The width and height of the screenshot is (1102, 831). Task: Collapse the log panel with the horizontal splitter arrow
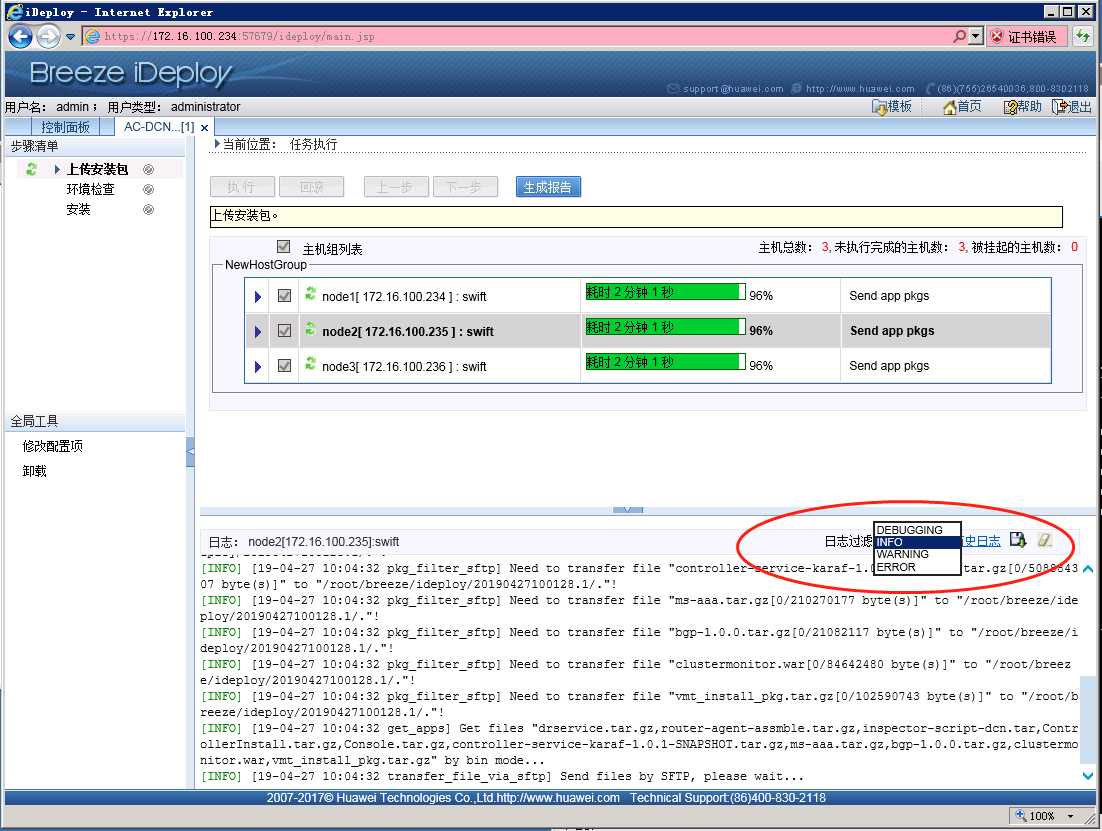tap(628, 509)
